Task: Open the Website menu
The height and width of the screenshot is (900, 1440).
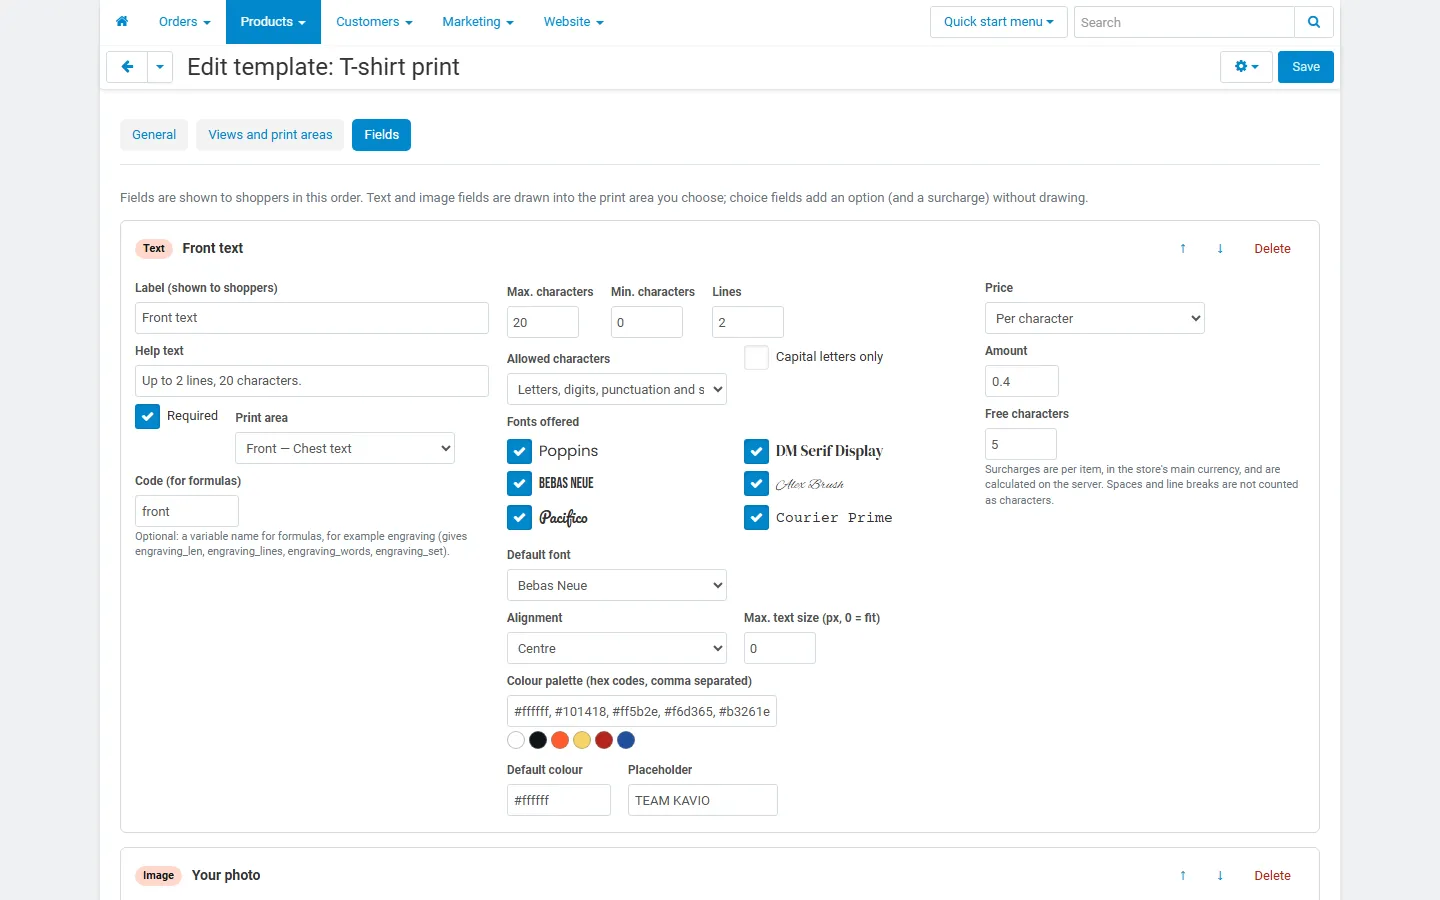Action: (574, 22)
